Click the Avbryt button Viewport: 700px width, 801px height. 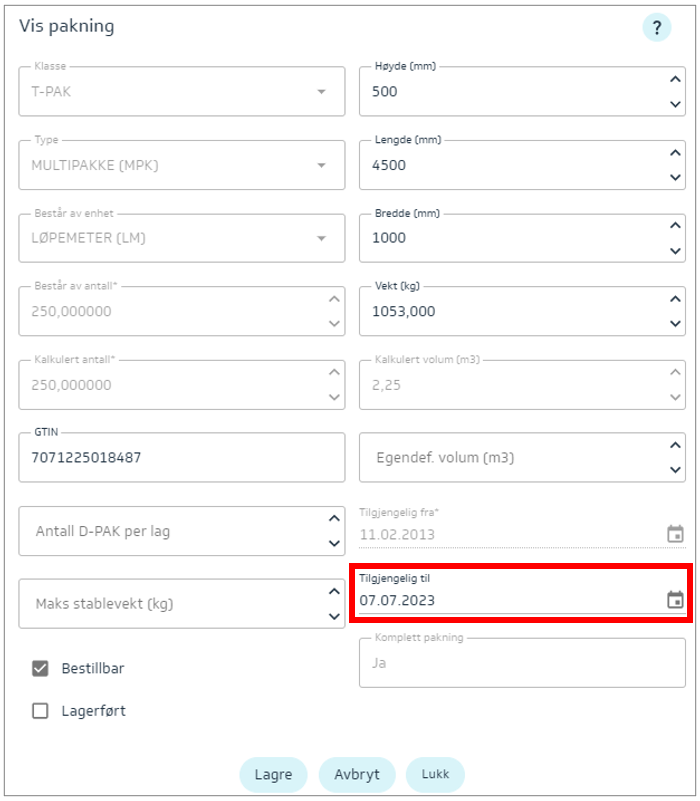pos(357,774)
